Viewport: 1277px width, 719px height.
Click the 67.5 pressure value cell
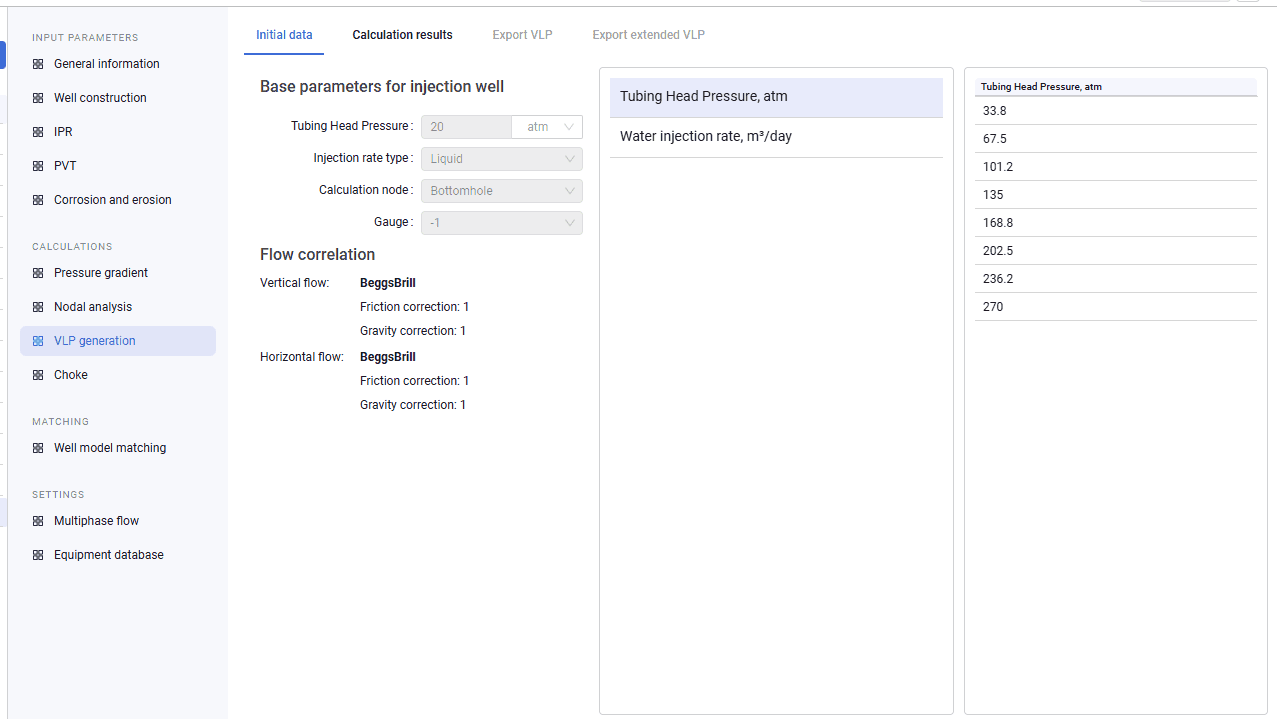[x=1116, y=139]
